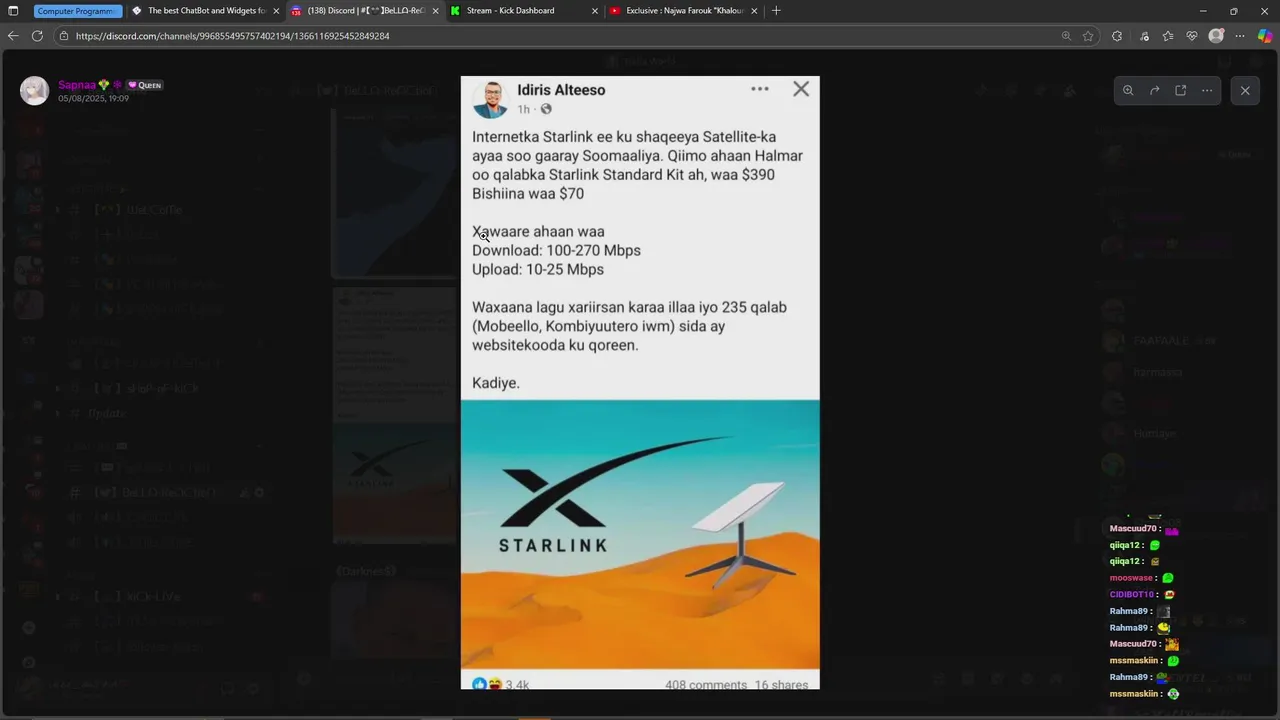The width and height of the screenshot is (1280, 720).
Task: Add page to favorites with star icon
Action: click(1088, 36)
